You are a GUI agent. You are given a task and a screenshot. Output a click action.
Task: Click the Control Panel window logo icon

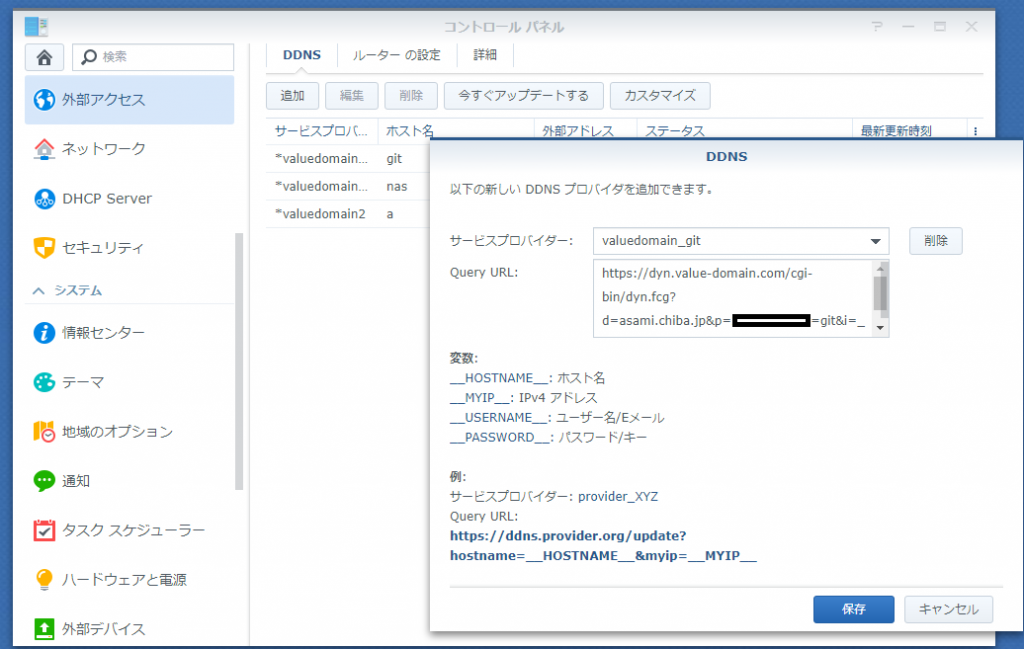[36, 27]
